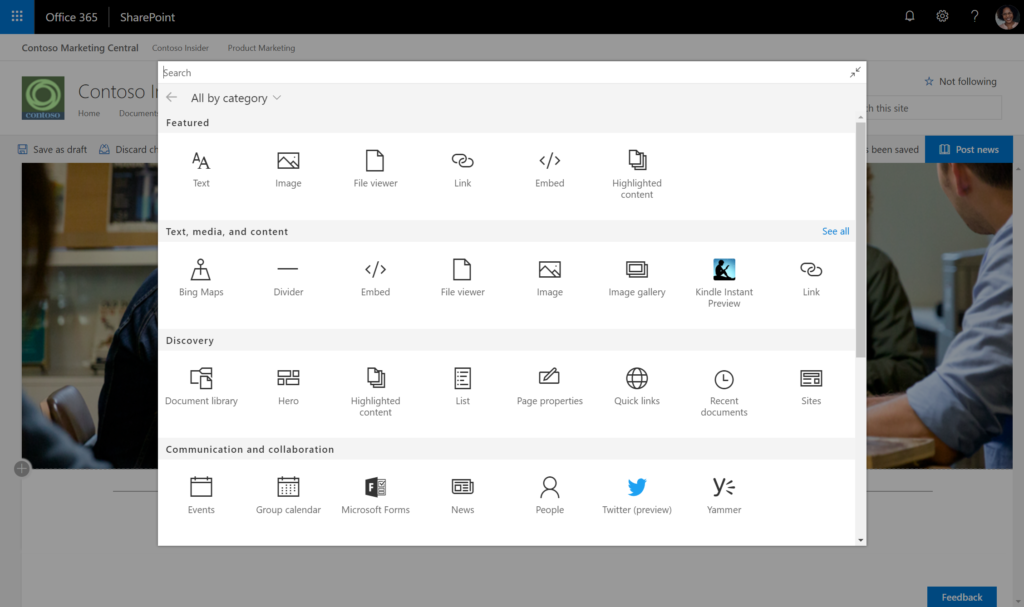This screenshot has width=1024, height=607.
Task: Open Contoso Marketing Central hub
Action: [80, 48]
